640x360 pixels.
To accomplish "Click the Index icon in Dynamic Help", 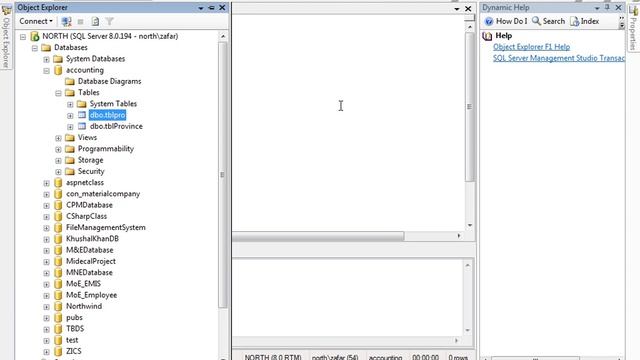I will click(x=574, y=21).
